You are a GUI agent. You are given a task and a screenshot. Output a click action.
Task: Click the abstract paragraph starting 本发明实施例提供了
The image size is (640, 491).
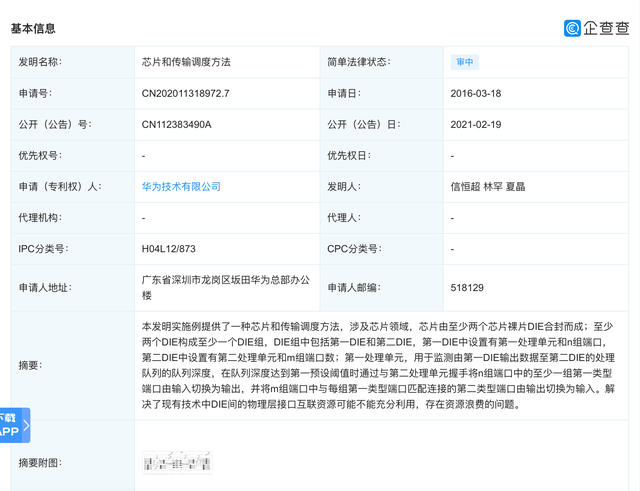378,365
